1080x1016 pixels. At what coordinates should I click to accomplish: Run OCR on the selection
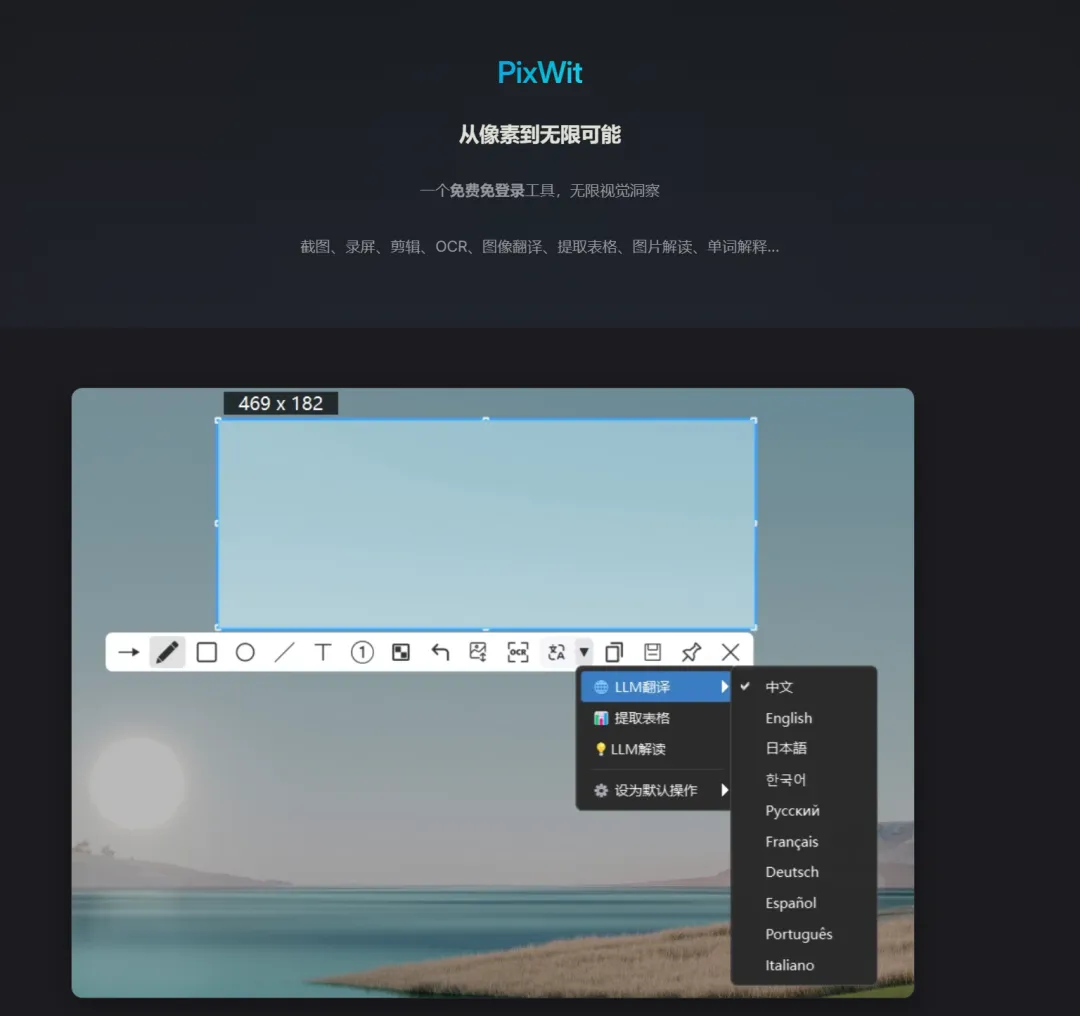point(517,652)
